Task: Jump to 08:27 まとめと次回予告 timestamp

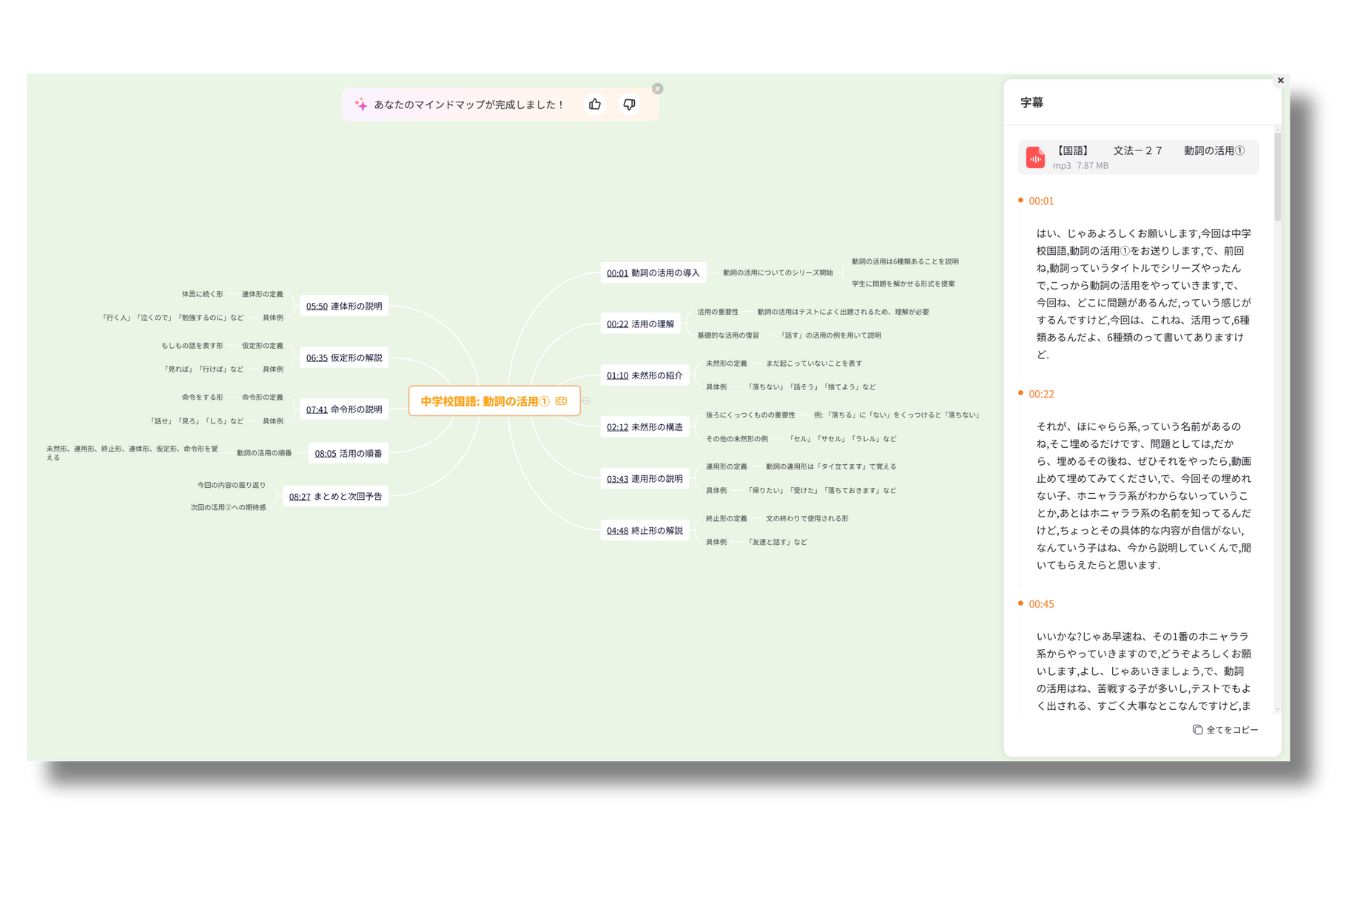Action: (300, 496)
